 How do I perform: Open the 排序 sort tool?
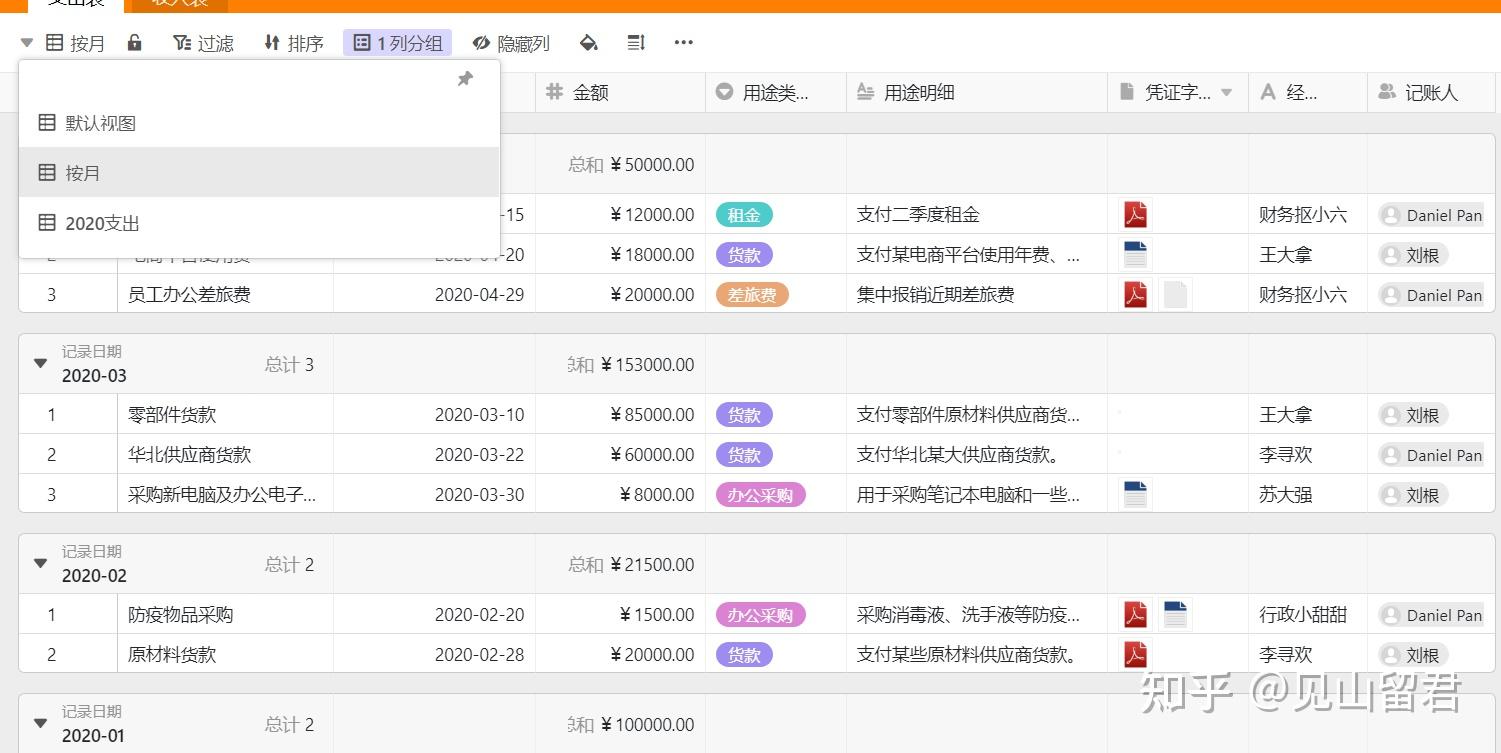coord(293,43)
